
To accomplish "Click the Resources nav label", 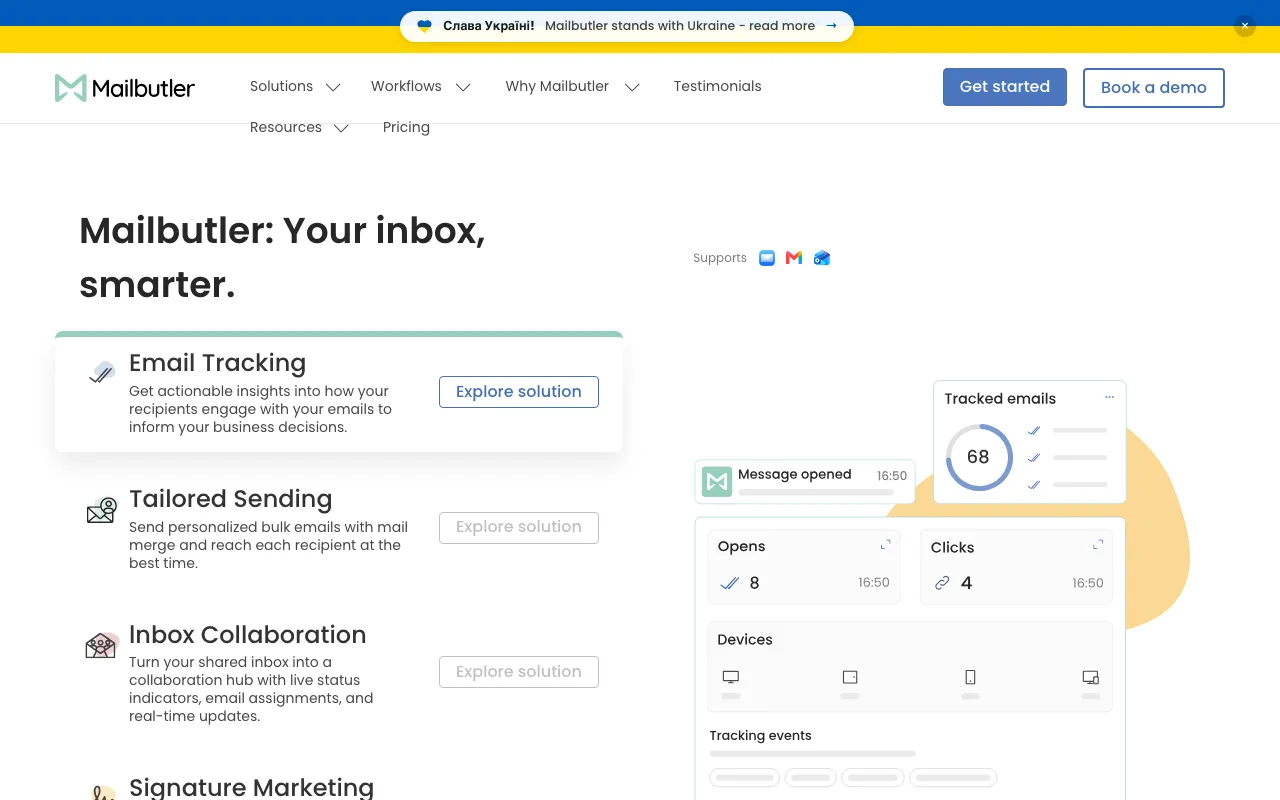I will click(x=286, y=127).
